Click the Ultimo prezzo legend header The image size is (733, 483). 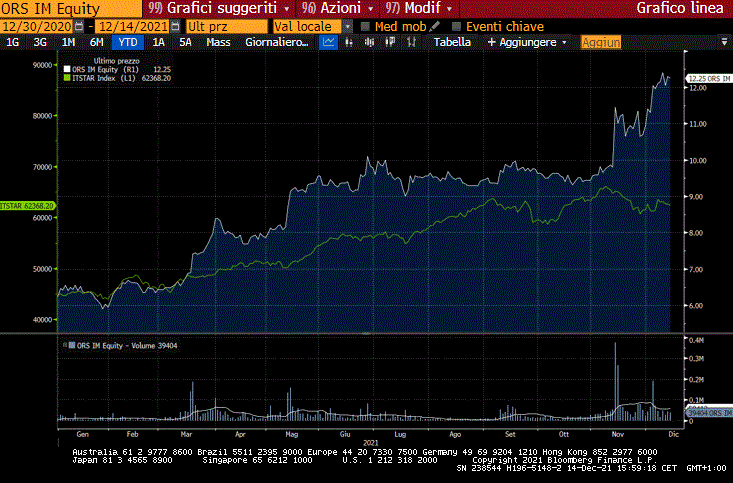[116, 61]
